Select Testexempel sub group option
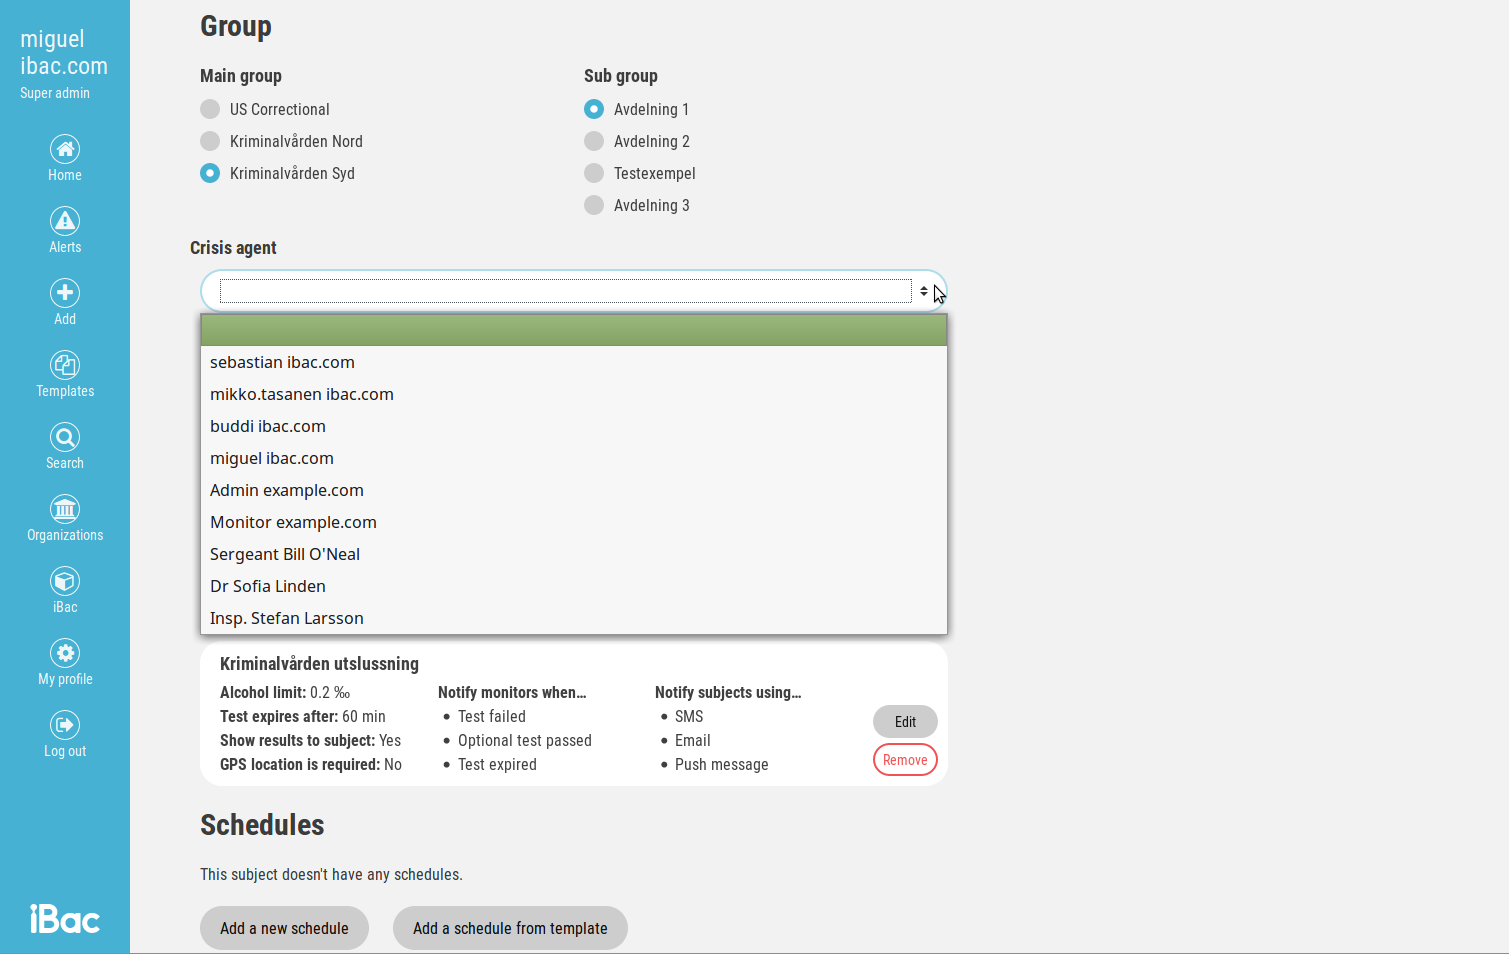Image resolution: width=1509 pixels, height=954 pixels. tap(594, 173)
